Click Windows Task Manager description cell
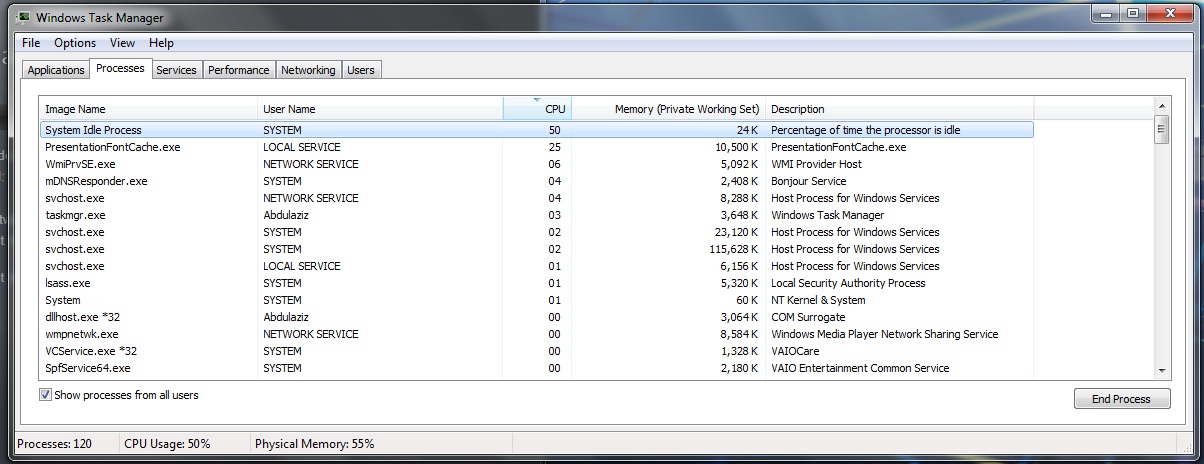This screenshot has height=464, width=1204. [827, 215]
